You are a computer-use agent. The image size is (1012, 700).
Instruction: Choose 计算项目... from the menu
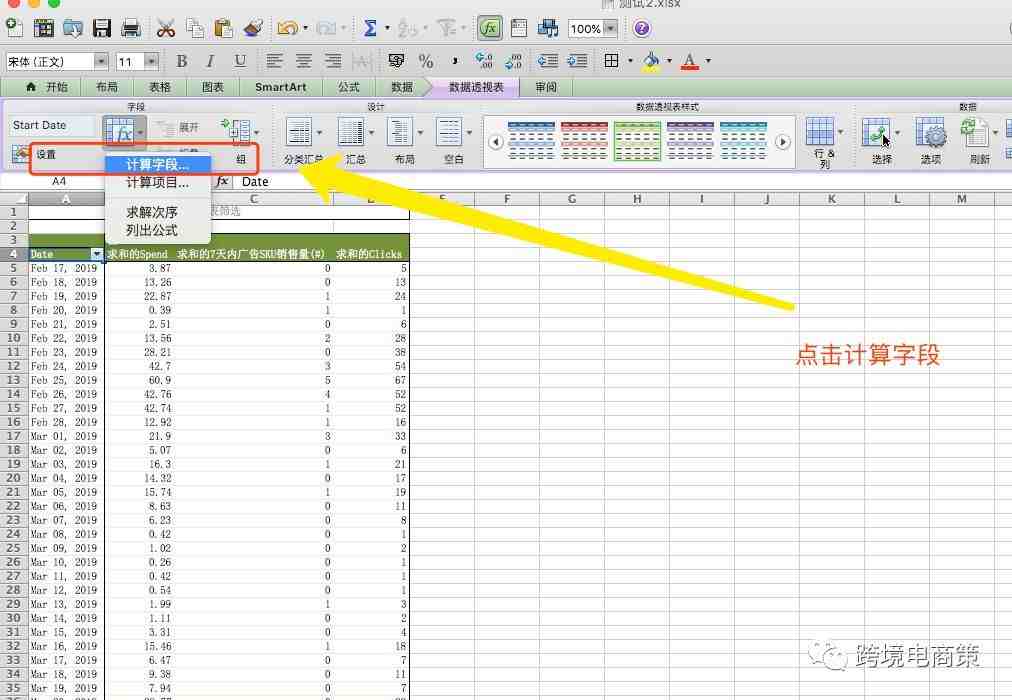pos(158,183)
